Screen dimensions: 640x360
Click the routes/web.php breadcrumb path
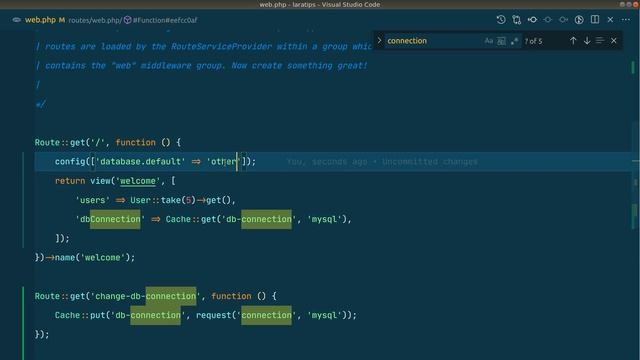pyautogui.click(x=95, y=20)
